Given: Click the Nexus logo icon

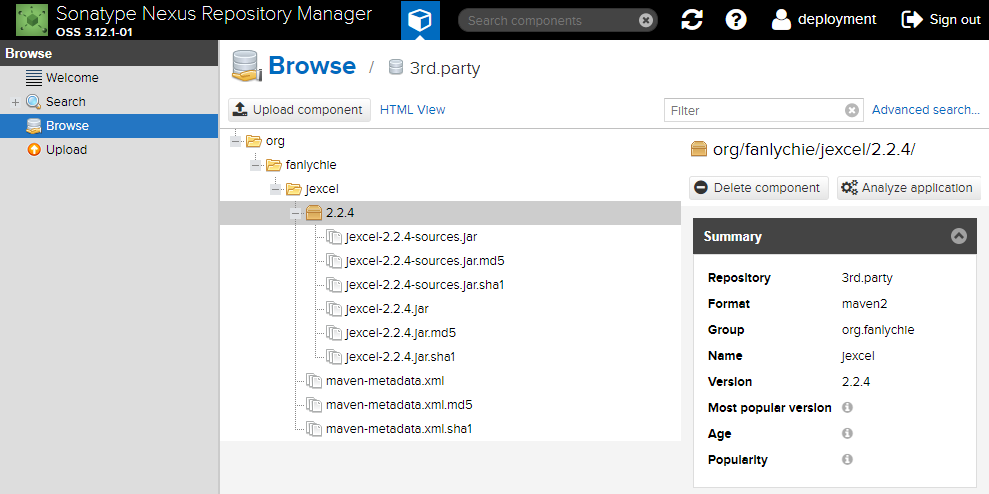Looking at the screenshot, I should (33, 20).
